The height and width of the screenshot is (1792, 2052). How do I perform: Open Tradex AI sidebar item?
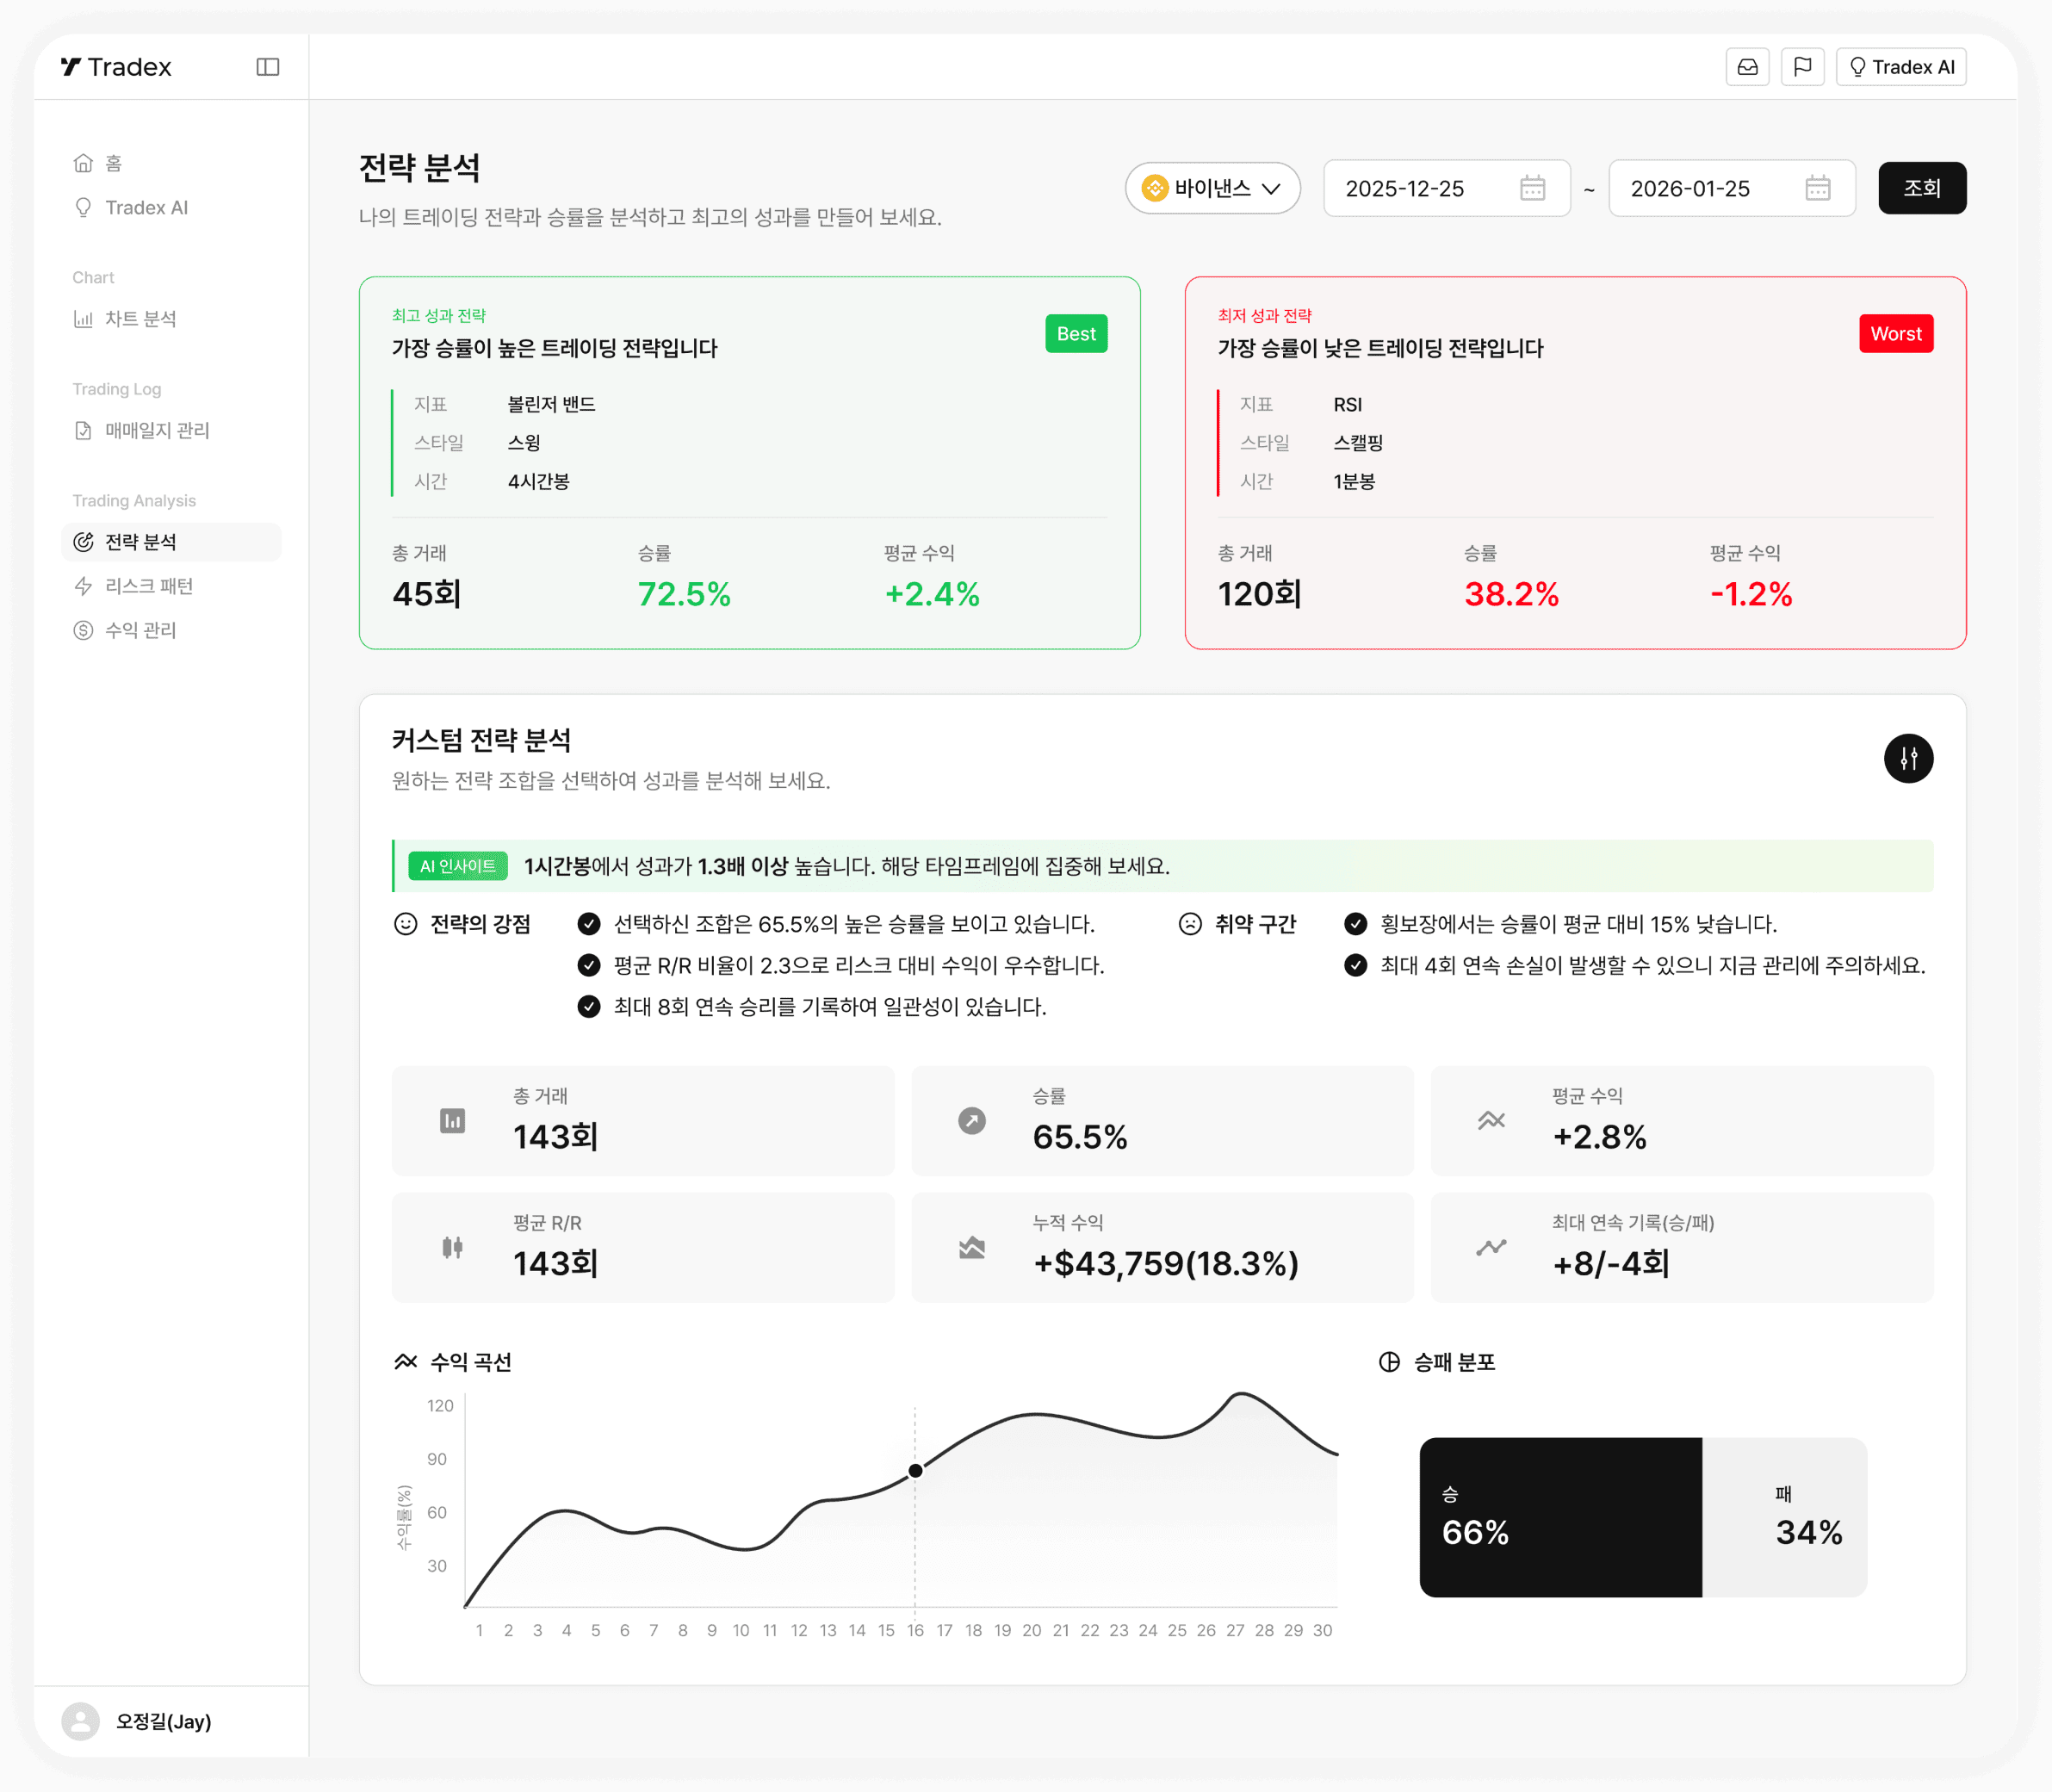pos(171,207)
